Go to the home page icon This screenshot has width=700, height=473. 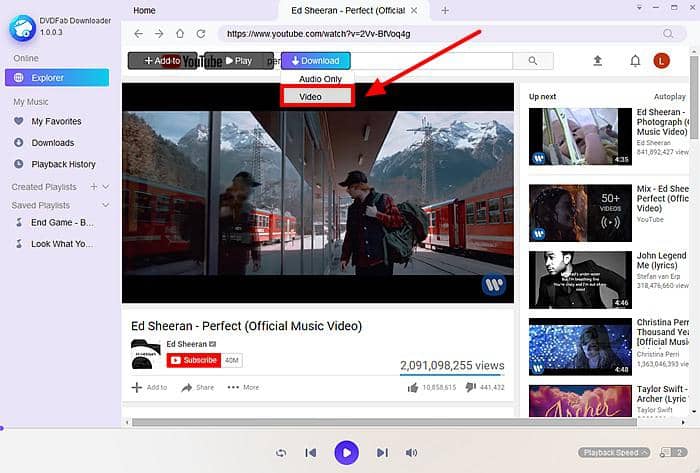click(x=179, y=33)
